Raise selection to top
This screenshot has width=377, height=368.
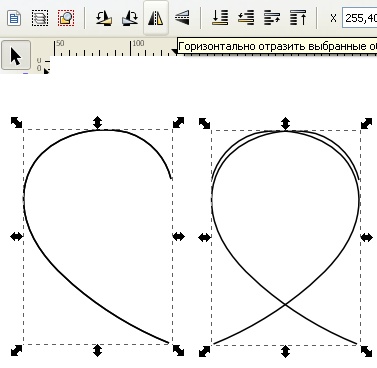point(298,18)
